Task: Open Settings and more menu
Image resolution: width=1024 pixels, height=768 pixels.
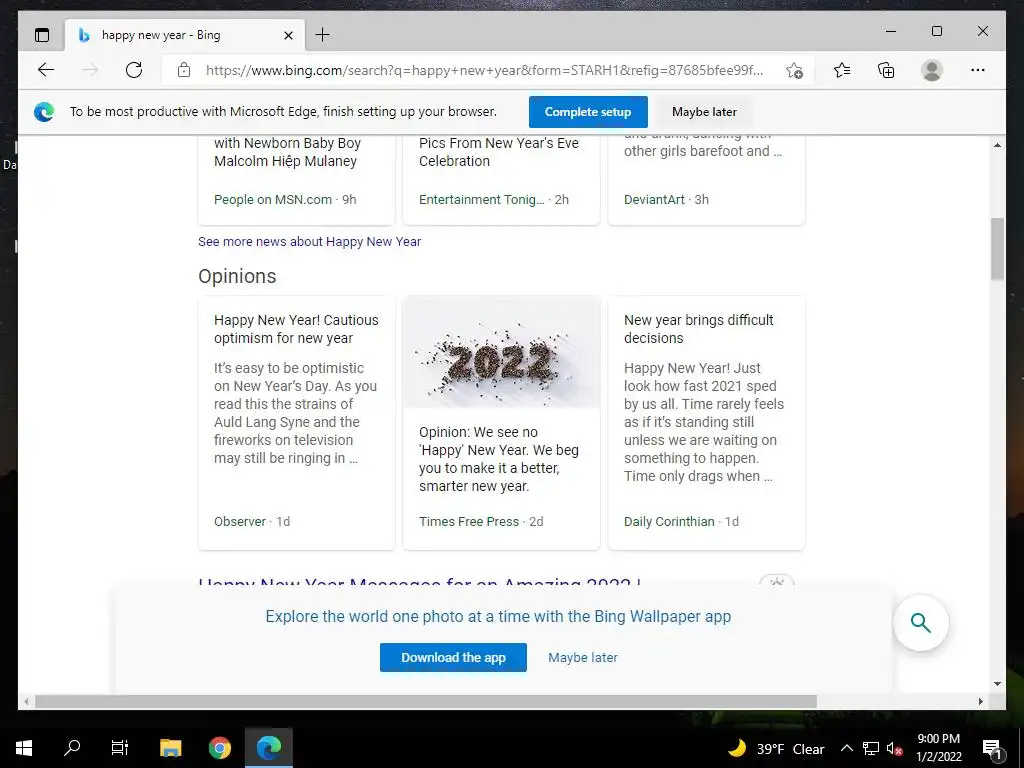Action: (x=978, y=70)
